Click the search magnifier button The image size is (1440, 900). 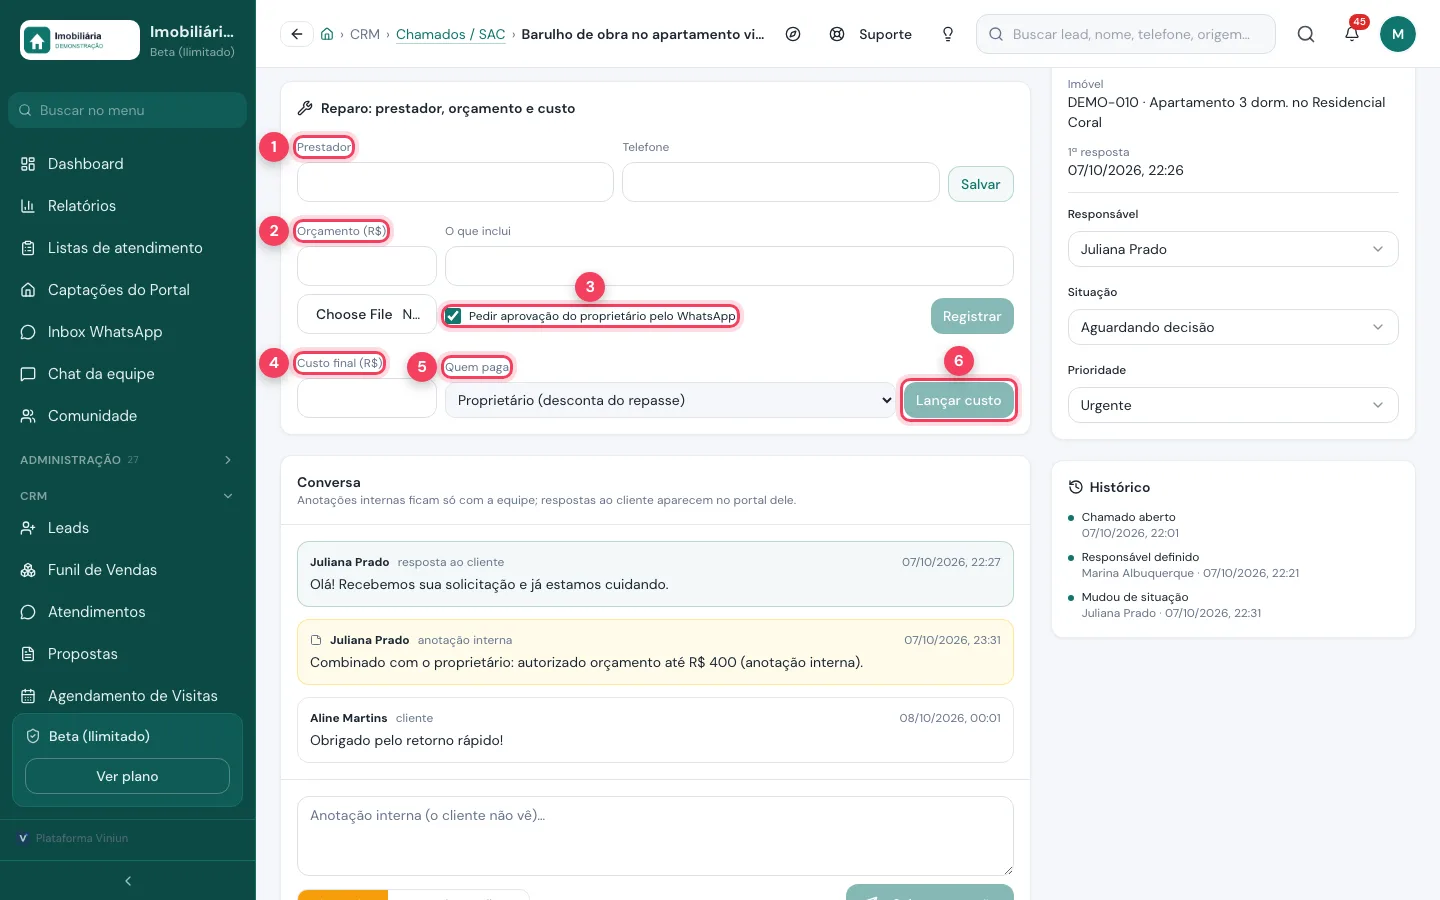click(1306, 34)
